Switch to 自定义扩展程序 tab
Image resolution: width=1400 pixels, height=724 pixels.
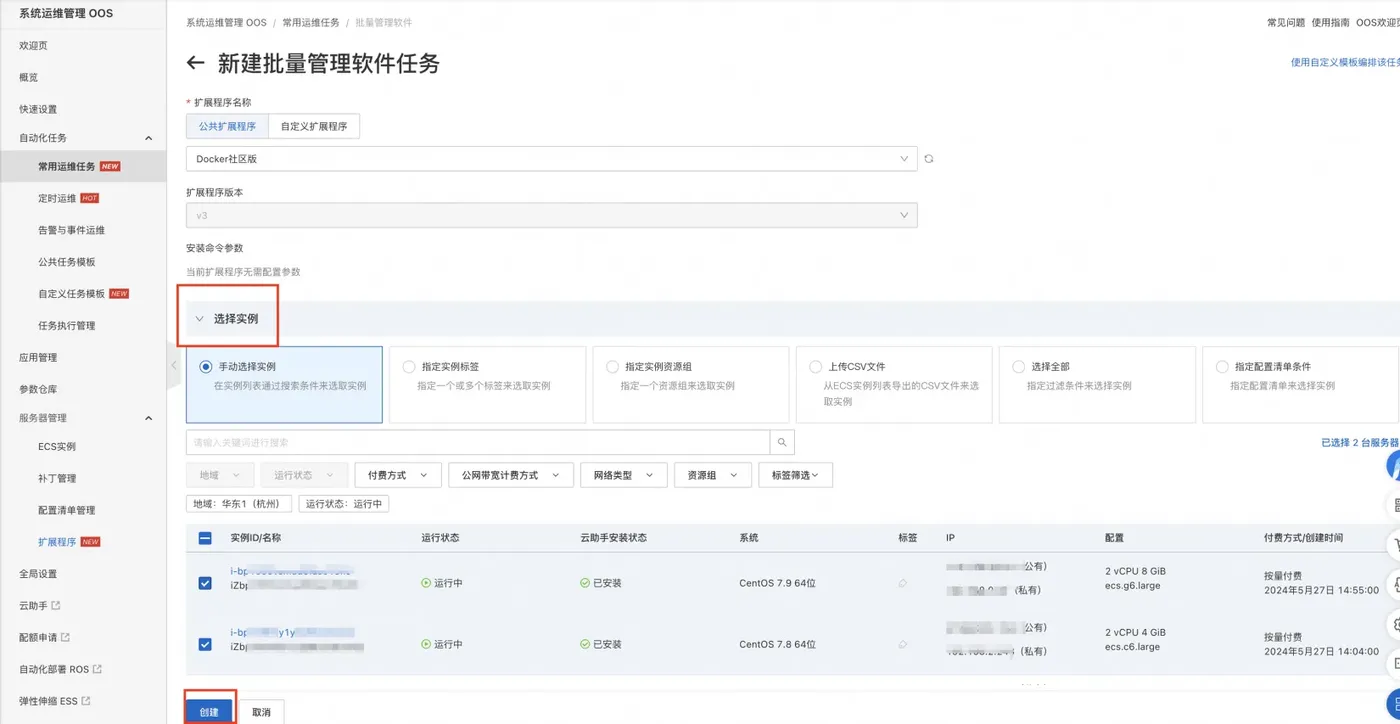click(x=314, y=127)
